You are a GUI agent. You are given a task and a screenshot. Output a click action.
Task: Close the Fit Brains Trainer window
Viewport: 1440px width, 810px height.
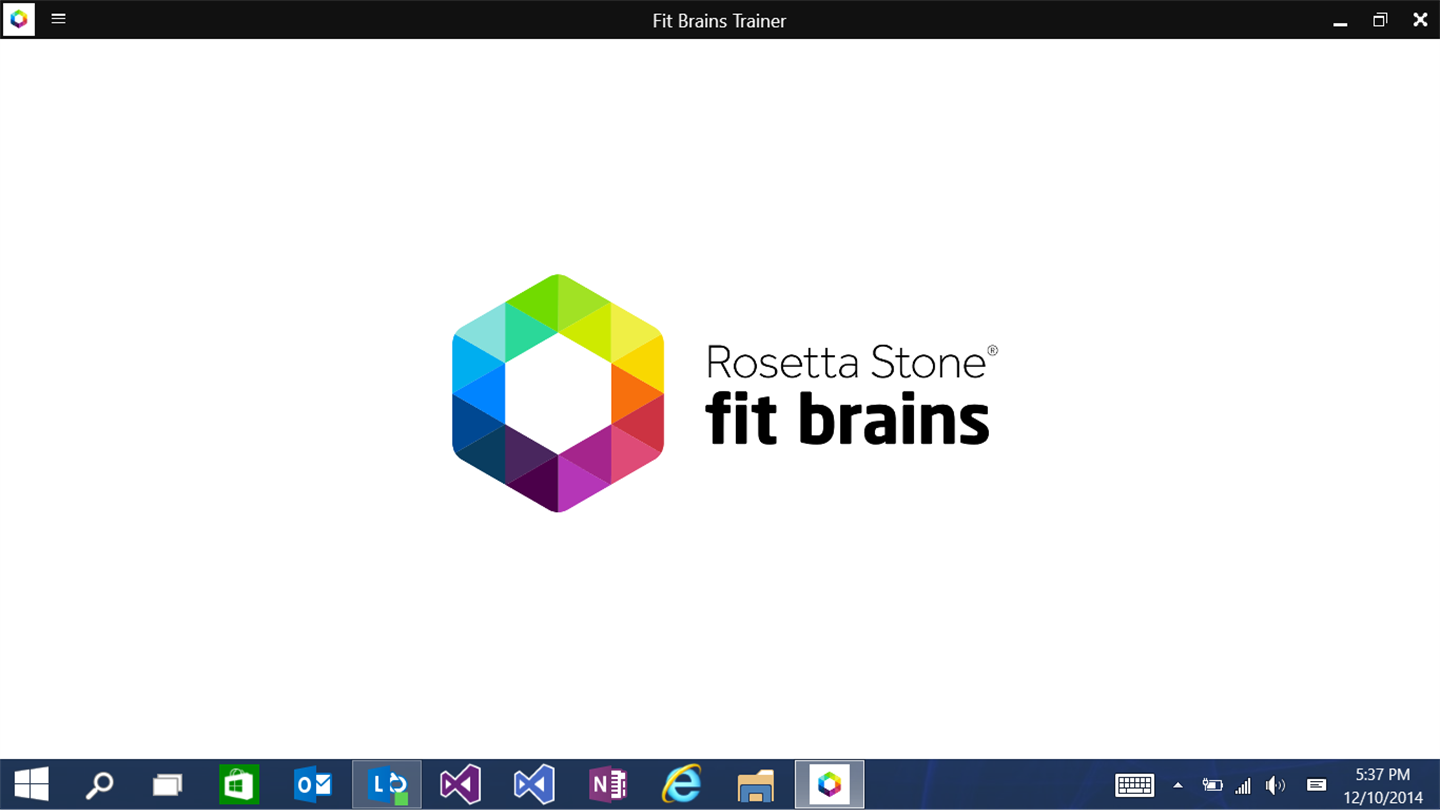tap(1420, 20)
